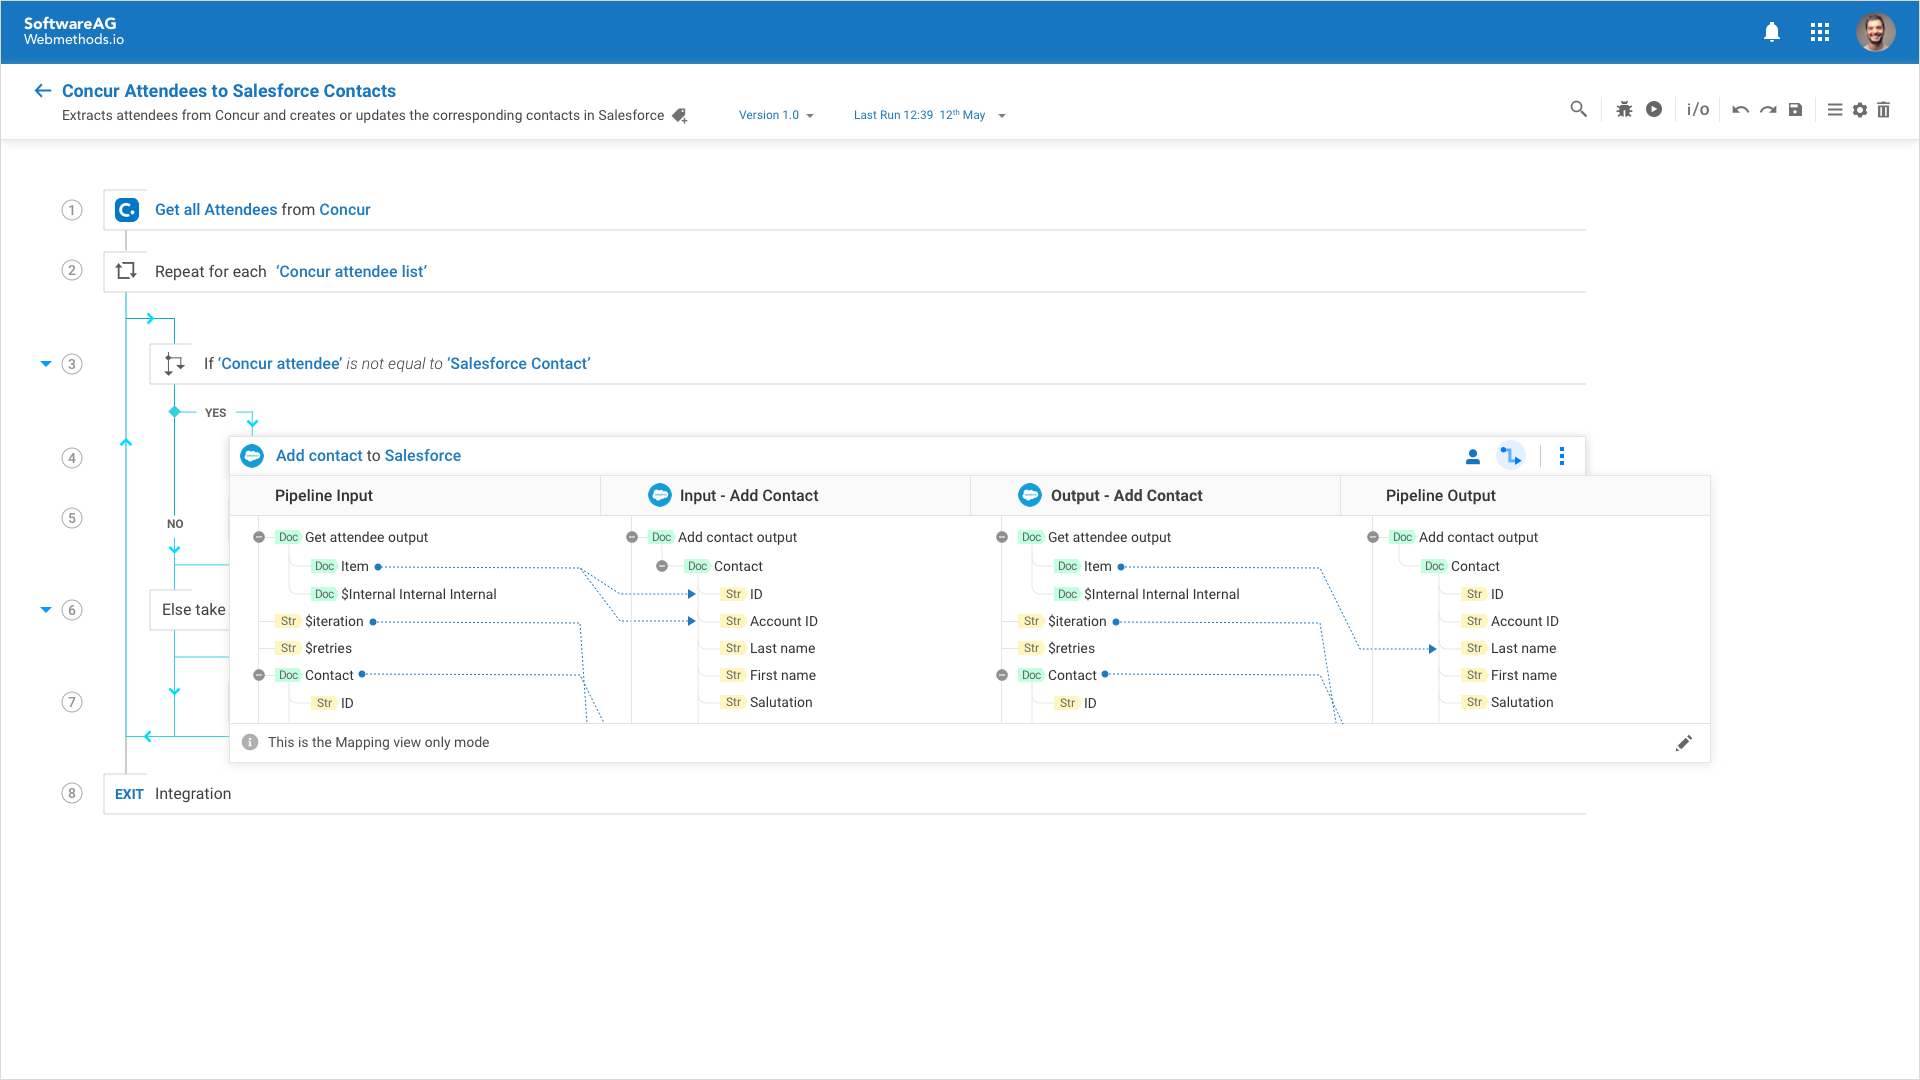Image resolution: width=1920 pixels, height=1080 pixels.
Task: Click the Concur application icon in step 1
Action: coord(127,210)
